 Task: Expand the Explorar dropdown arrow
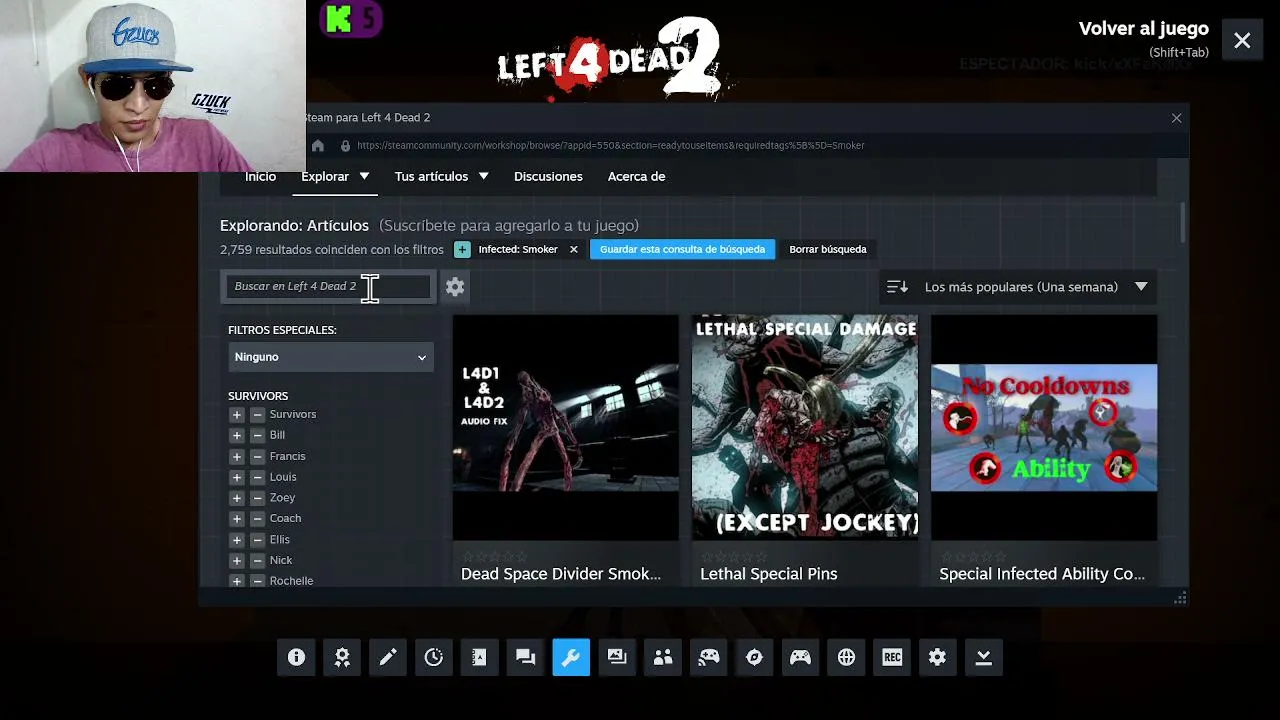pyautogui.click(x=364, y=177)
